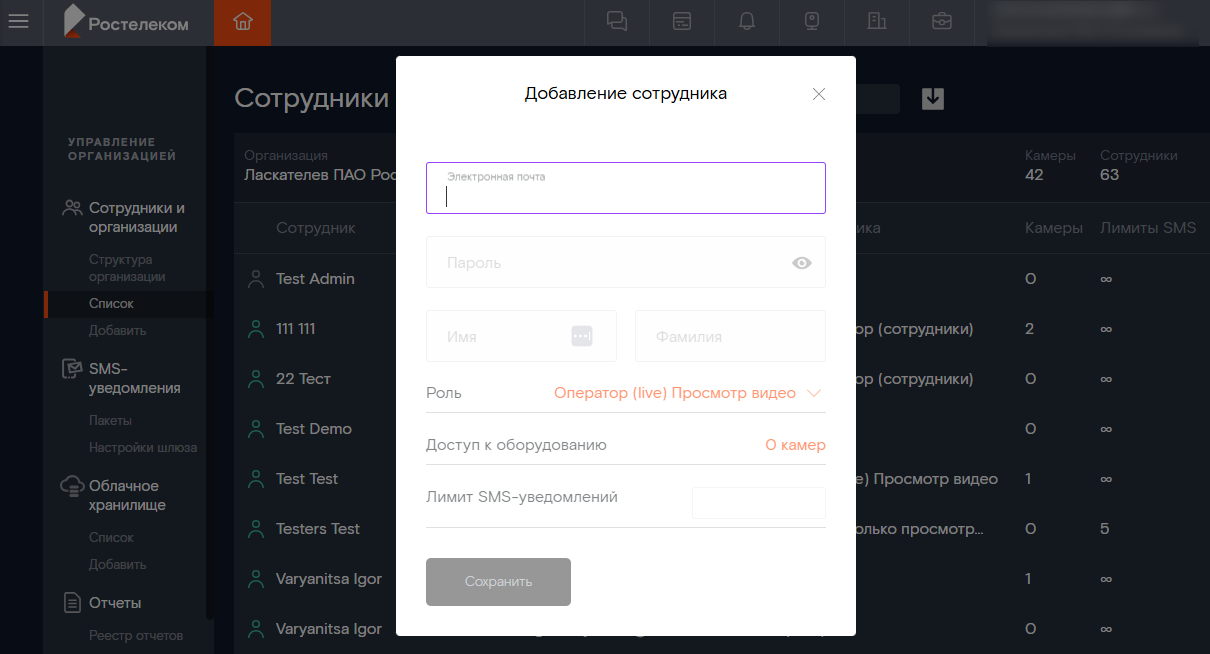1210x654 pixels.
Task: Click the Облачное хранилище cloud icon
Action: point(72,486)
